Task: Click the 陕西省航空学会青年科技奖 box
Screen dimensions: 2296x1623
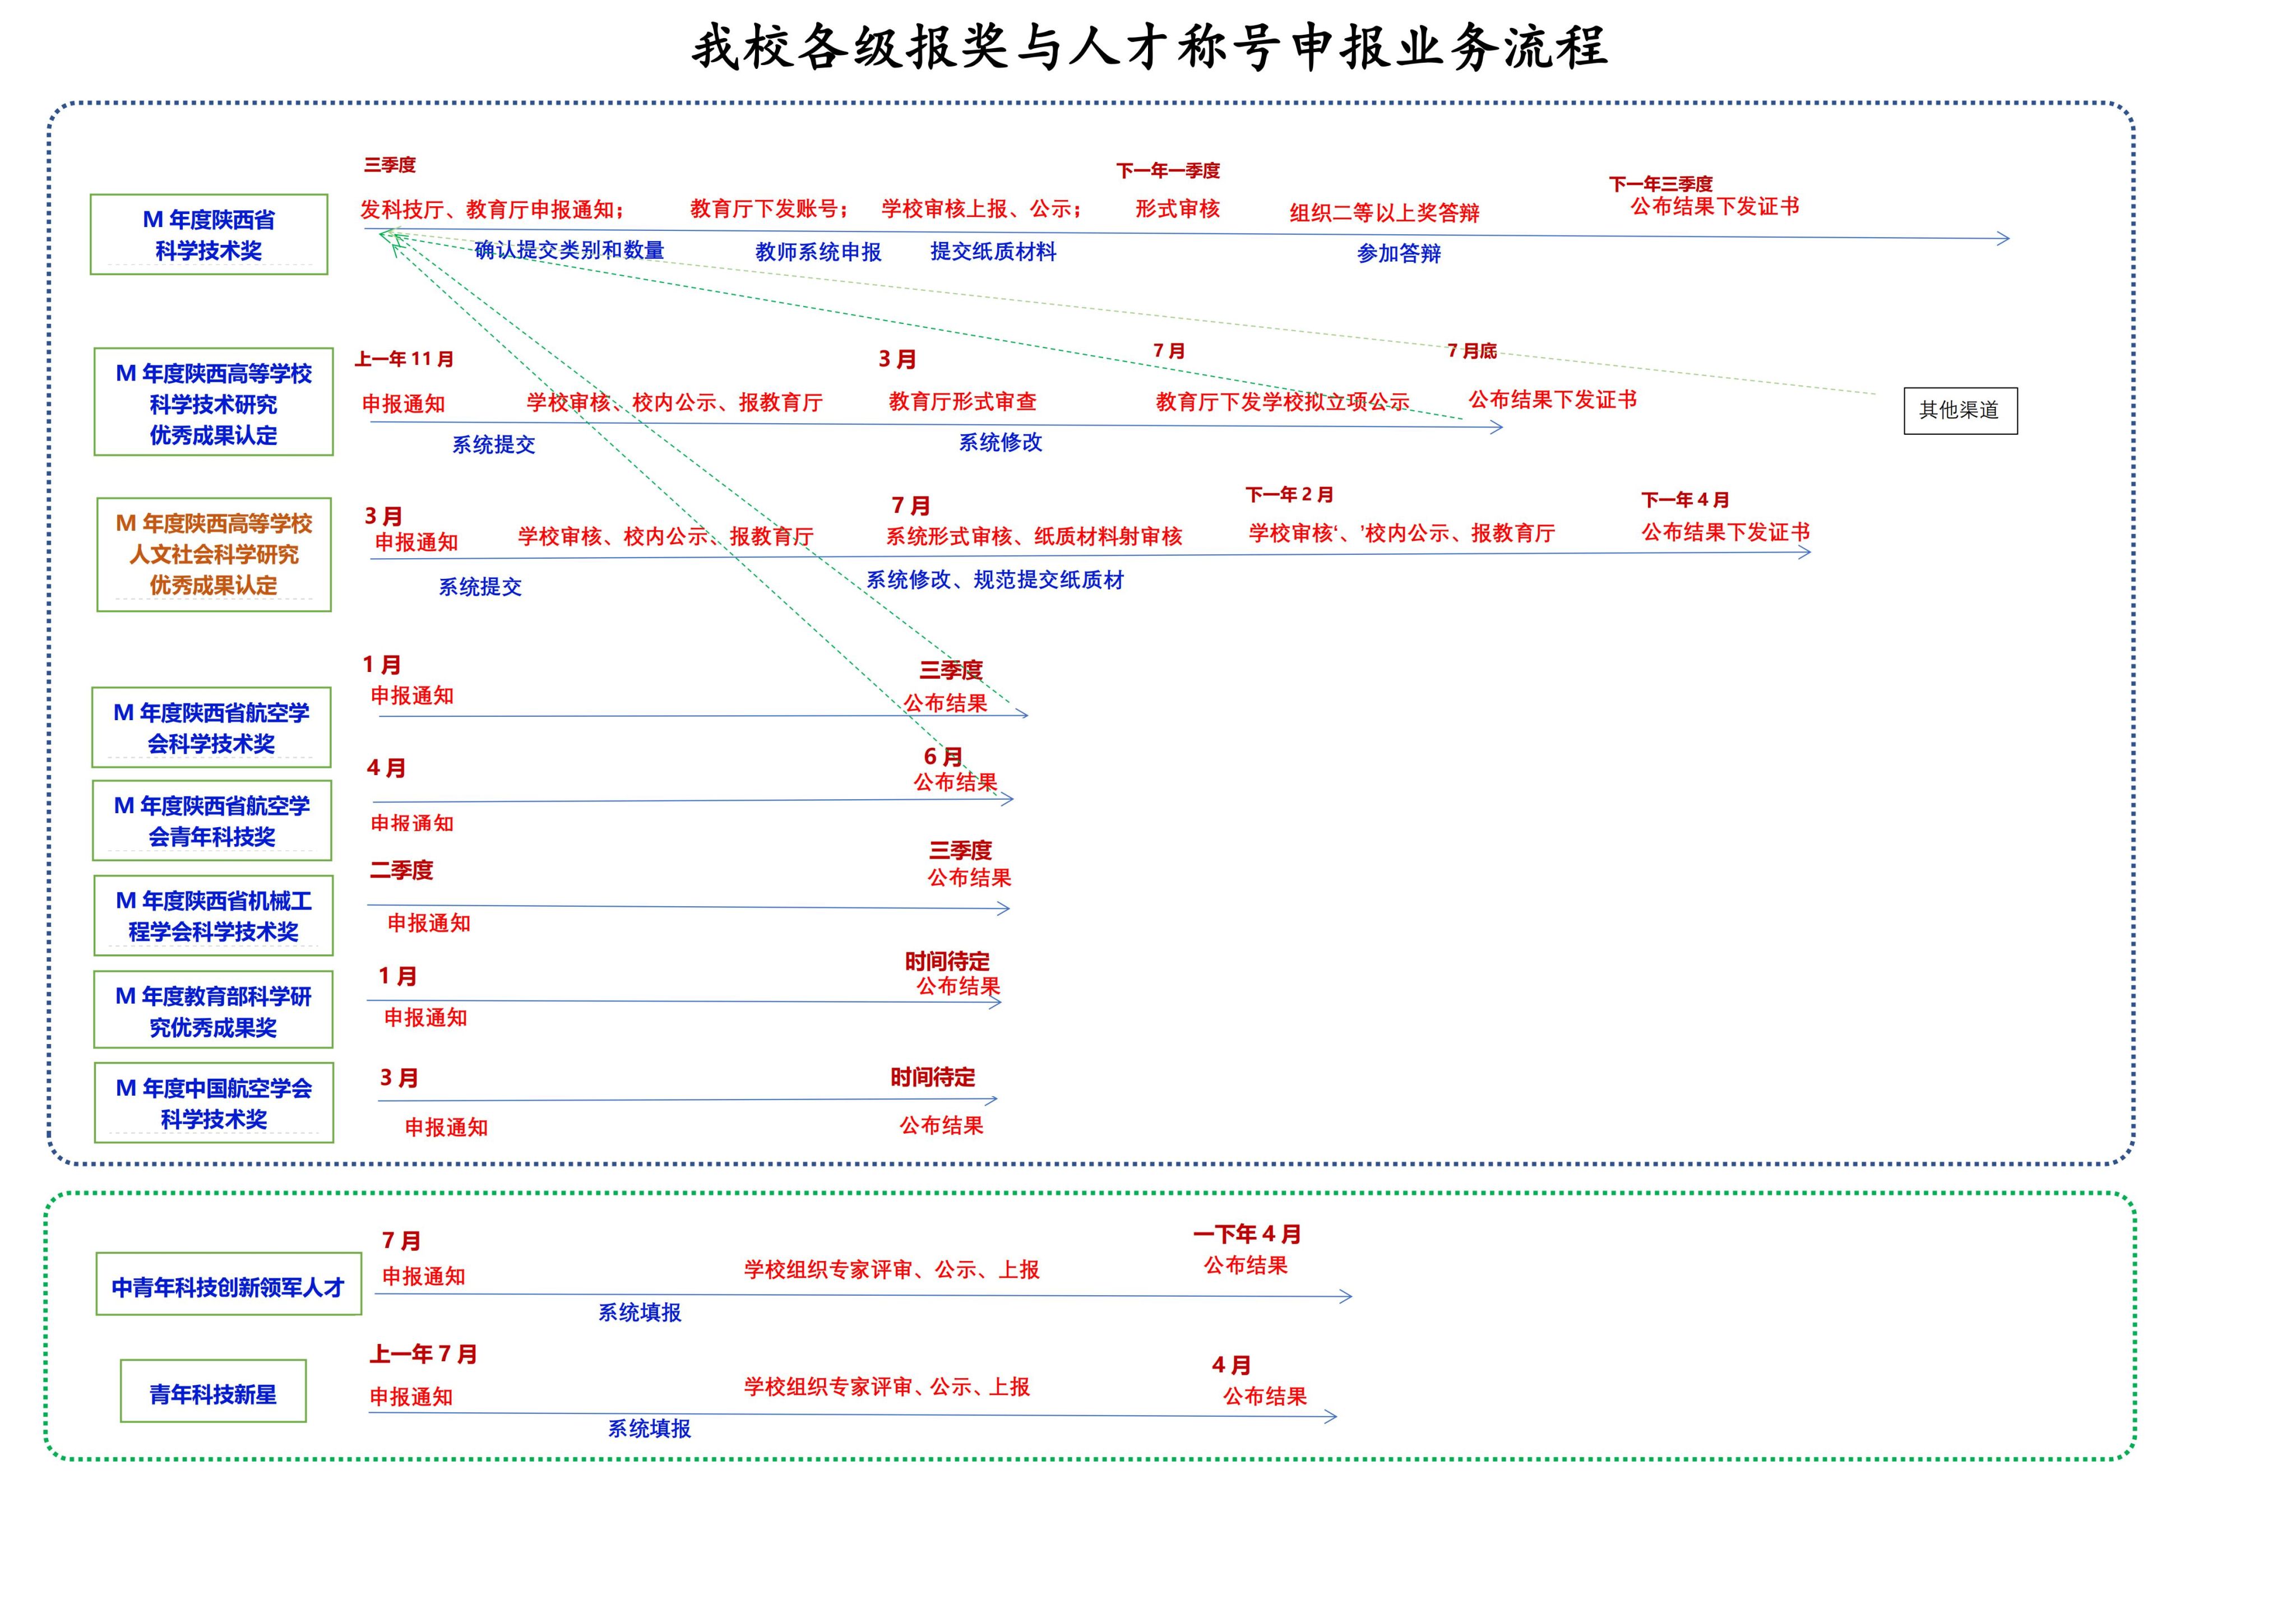Action: pos(212,820)
